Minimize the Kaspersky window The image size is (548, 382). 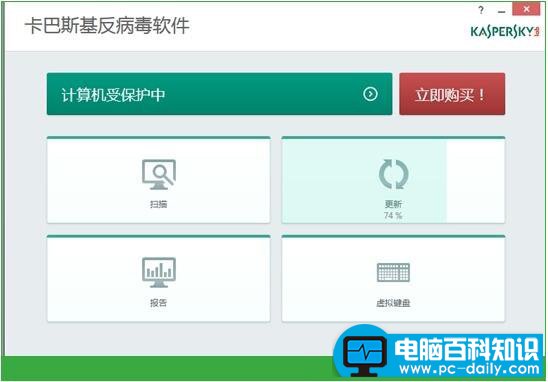(x=502, y=11)
